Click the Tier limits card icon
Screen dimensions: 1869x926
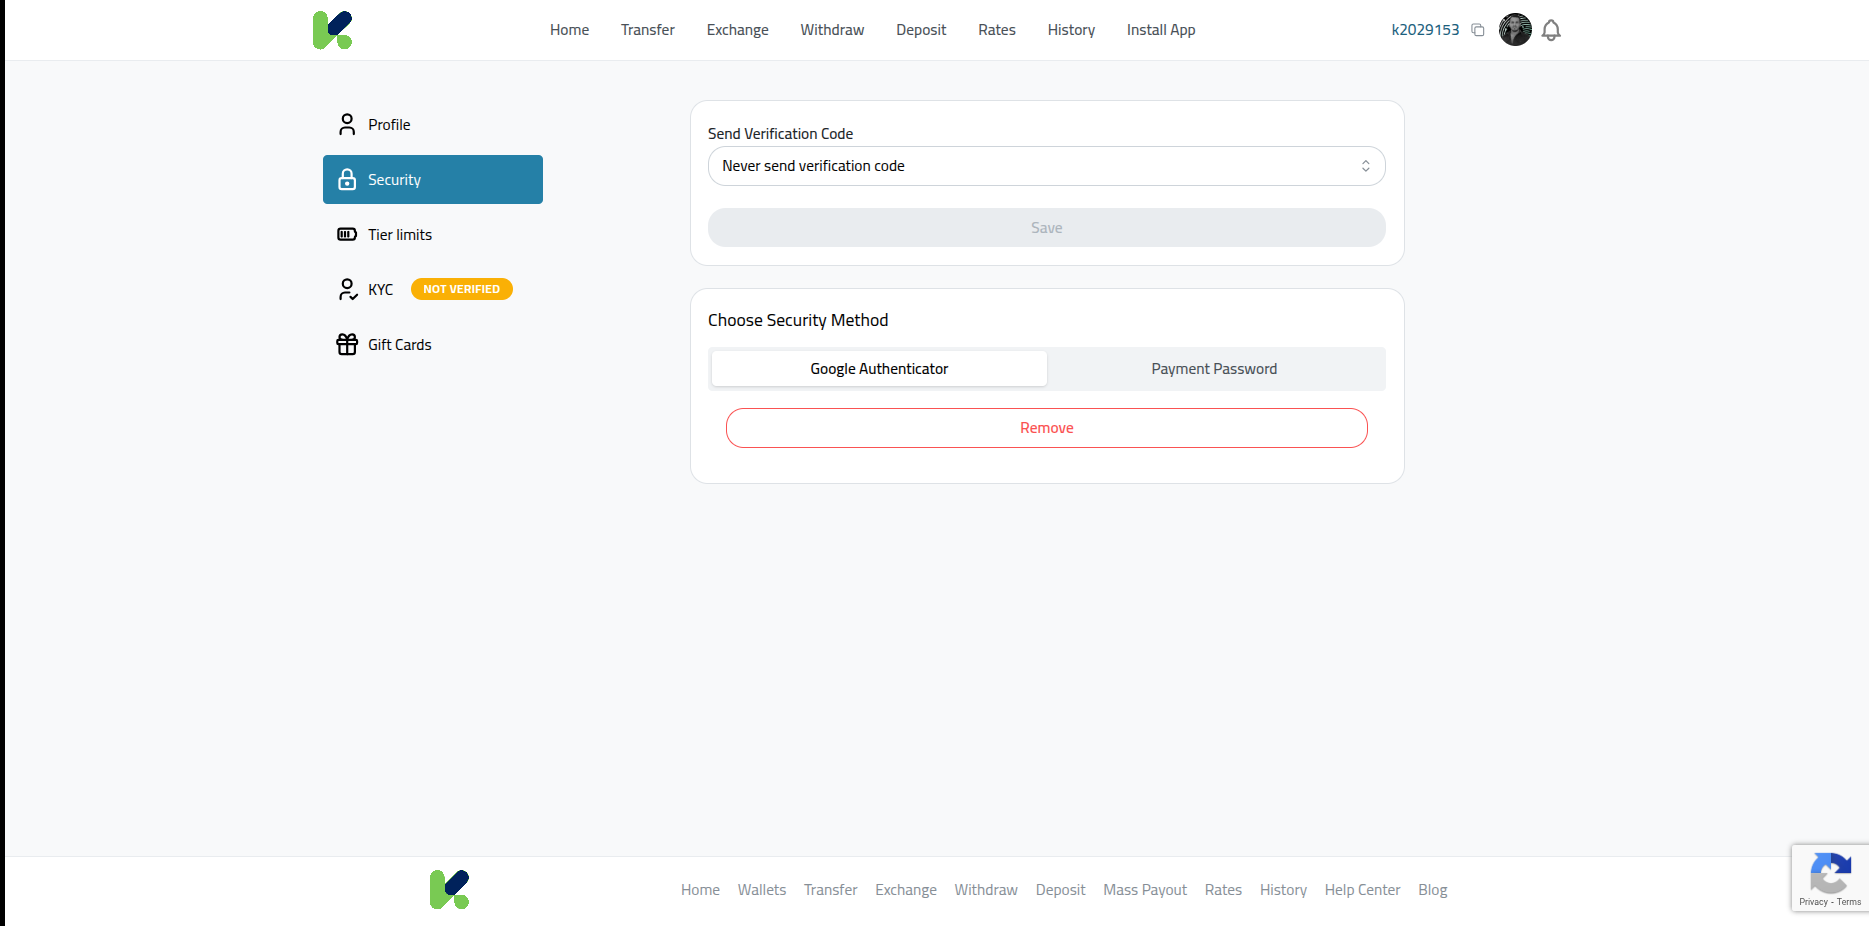[x=347, y=234]
